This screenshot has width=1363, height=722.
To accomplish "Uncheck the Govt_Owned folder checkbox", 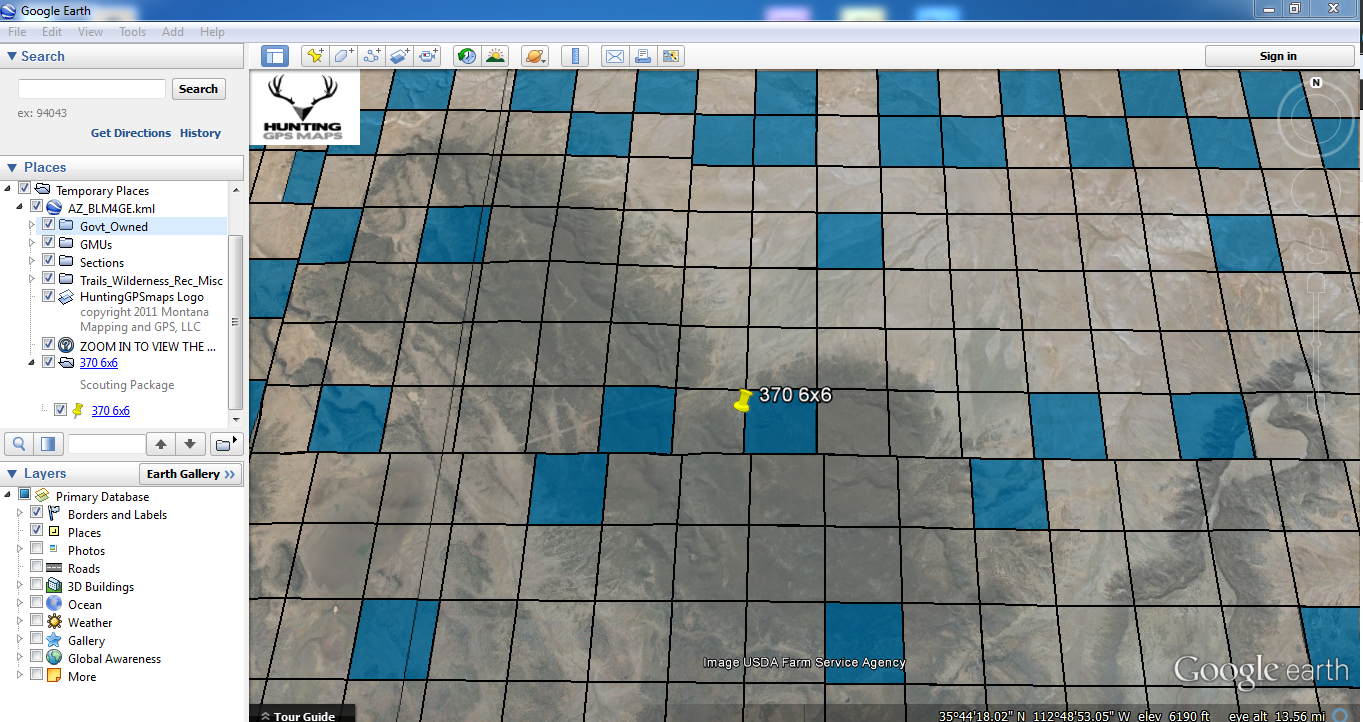I will point(47,226).
